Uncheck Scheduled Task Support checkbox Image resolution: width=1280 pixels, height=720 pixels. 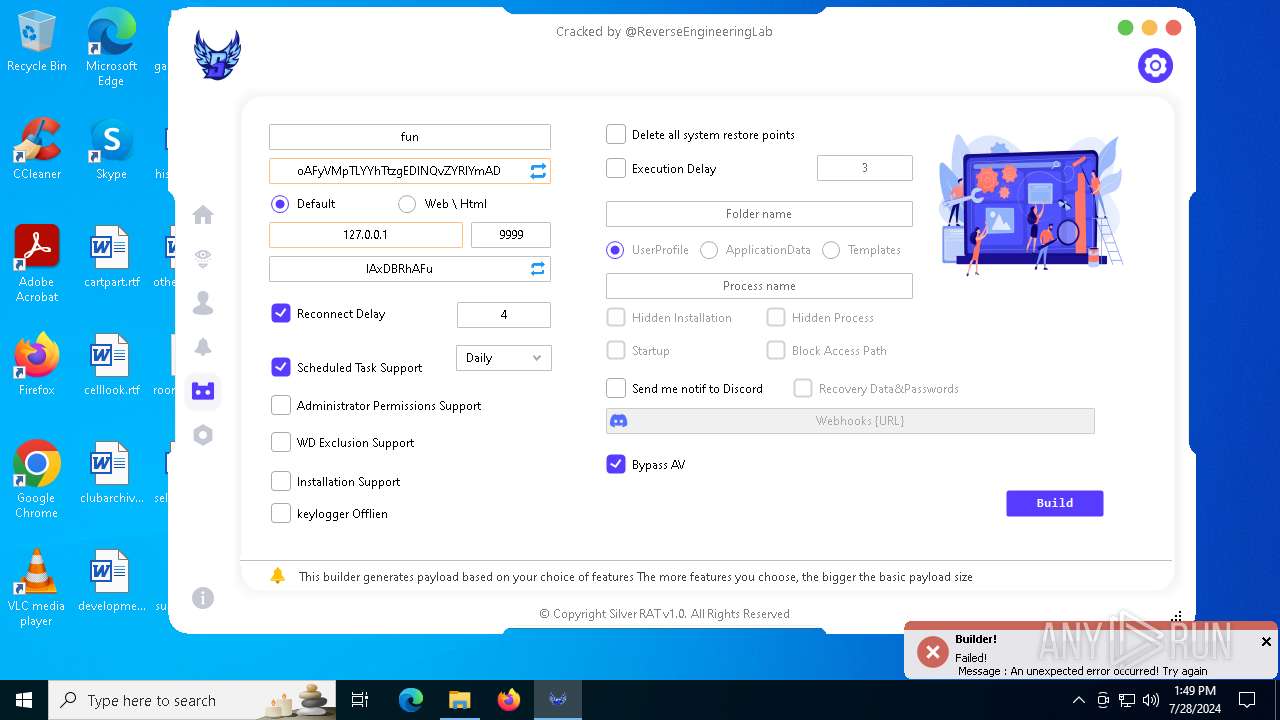coord(281,367)
